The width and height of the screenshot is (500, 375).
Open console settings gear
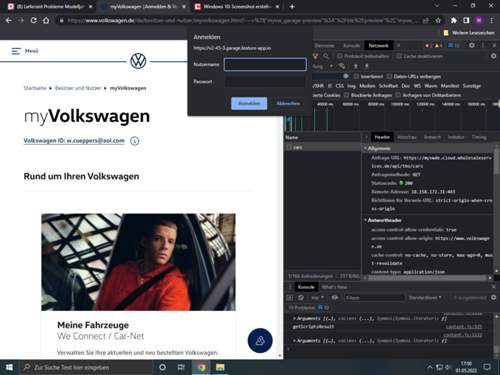tap(493, 297)
